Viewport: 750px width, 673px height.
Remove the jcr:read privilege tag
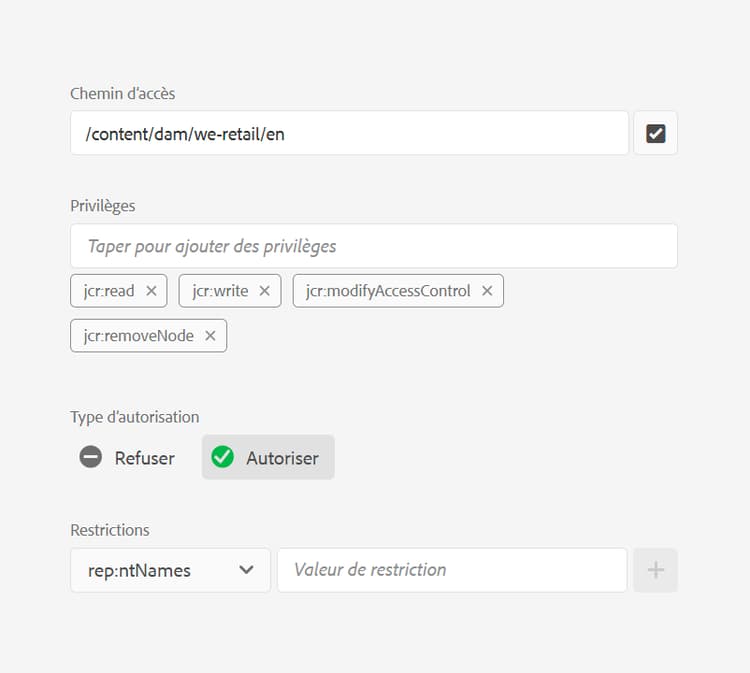click(151, 291)
